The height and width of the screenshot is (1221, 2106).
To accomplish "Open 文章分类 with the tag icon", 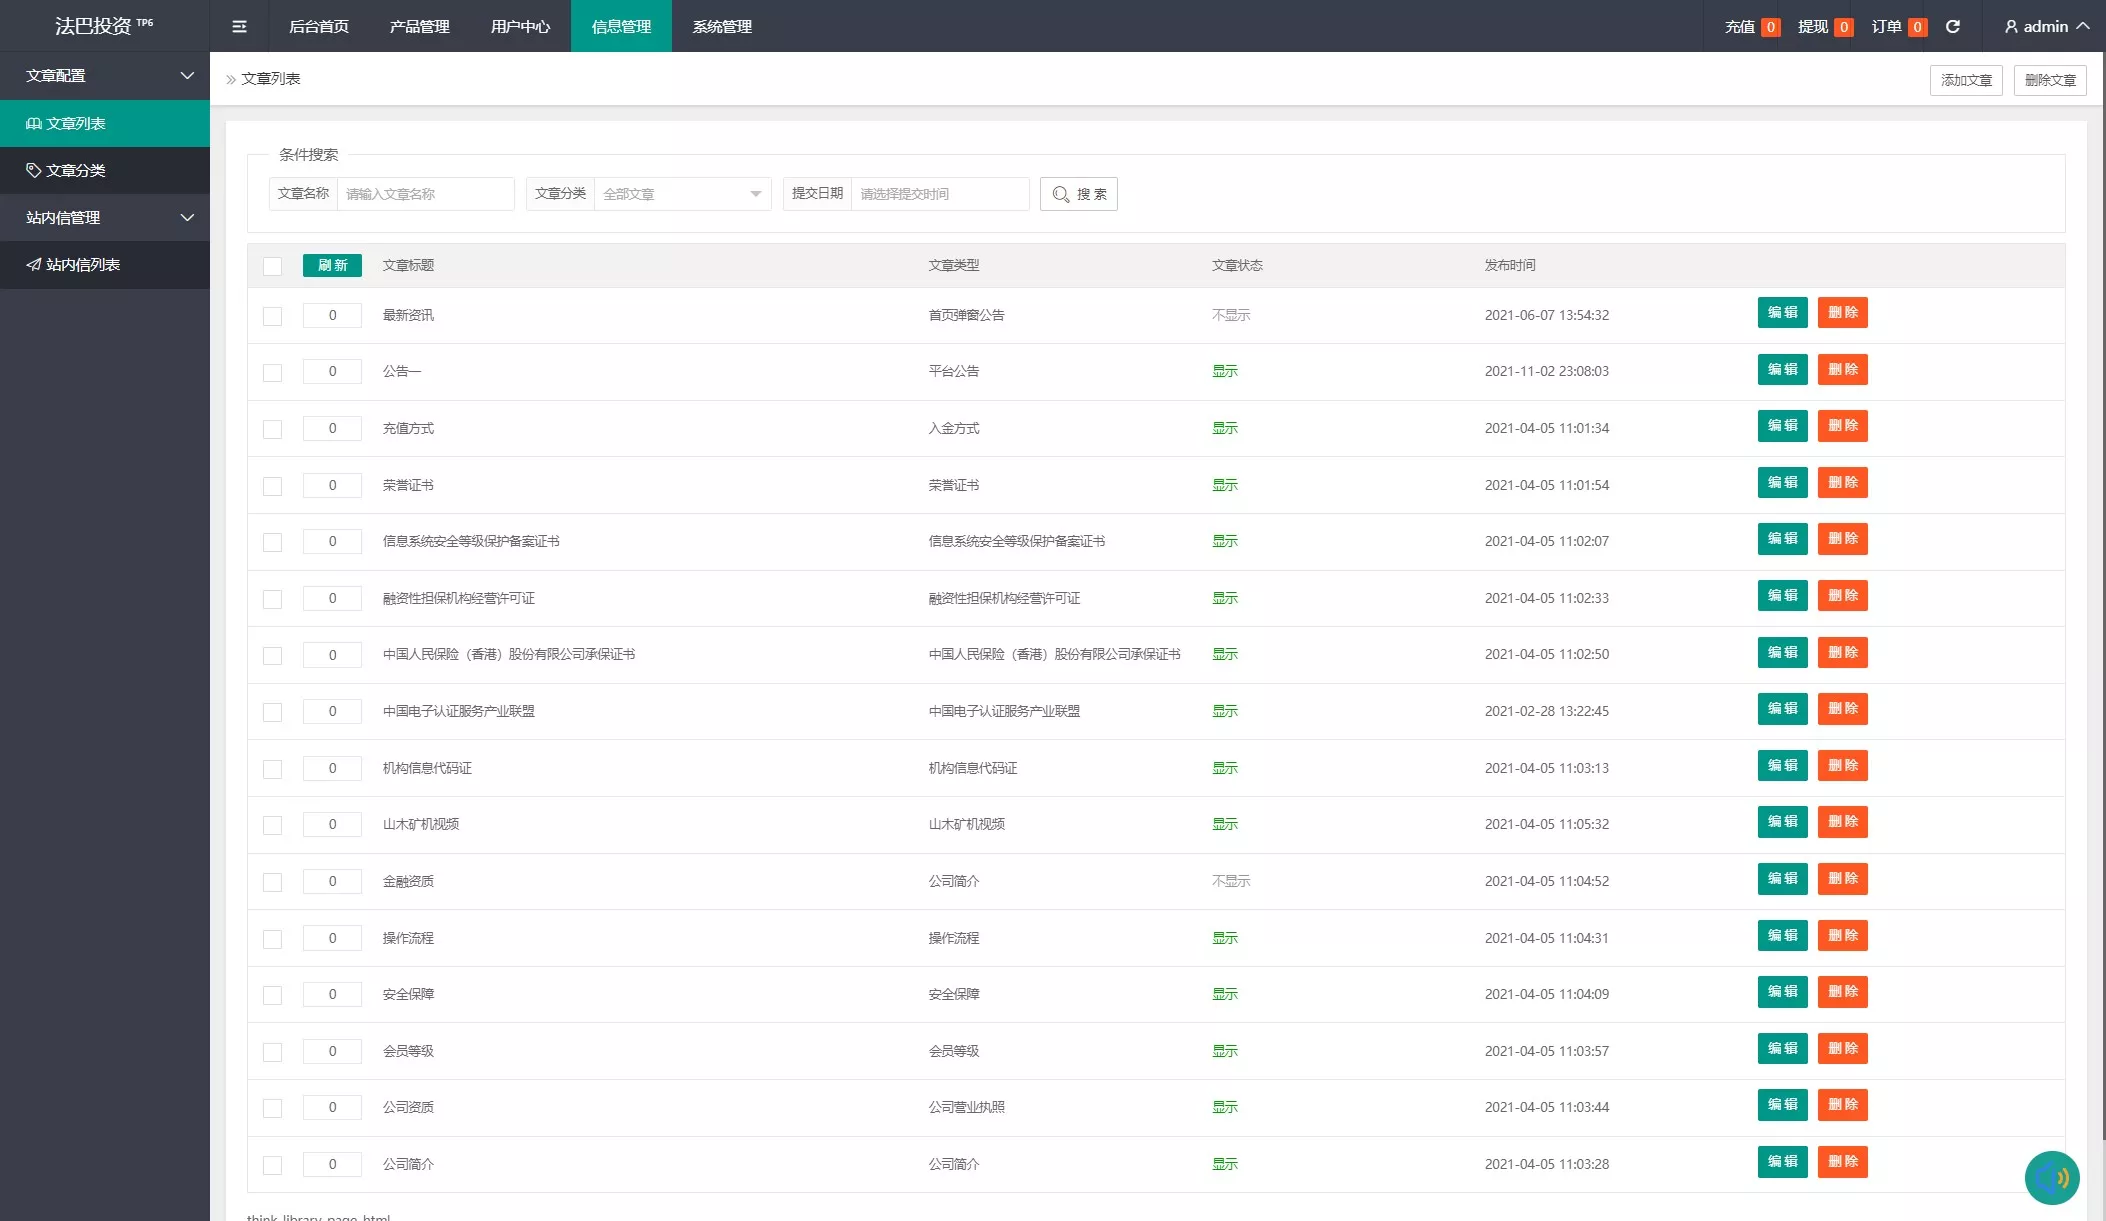I will [76, 170].
